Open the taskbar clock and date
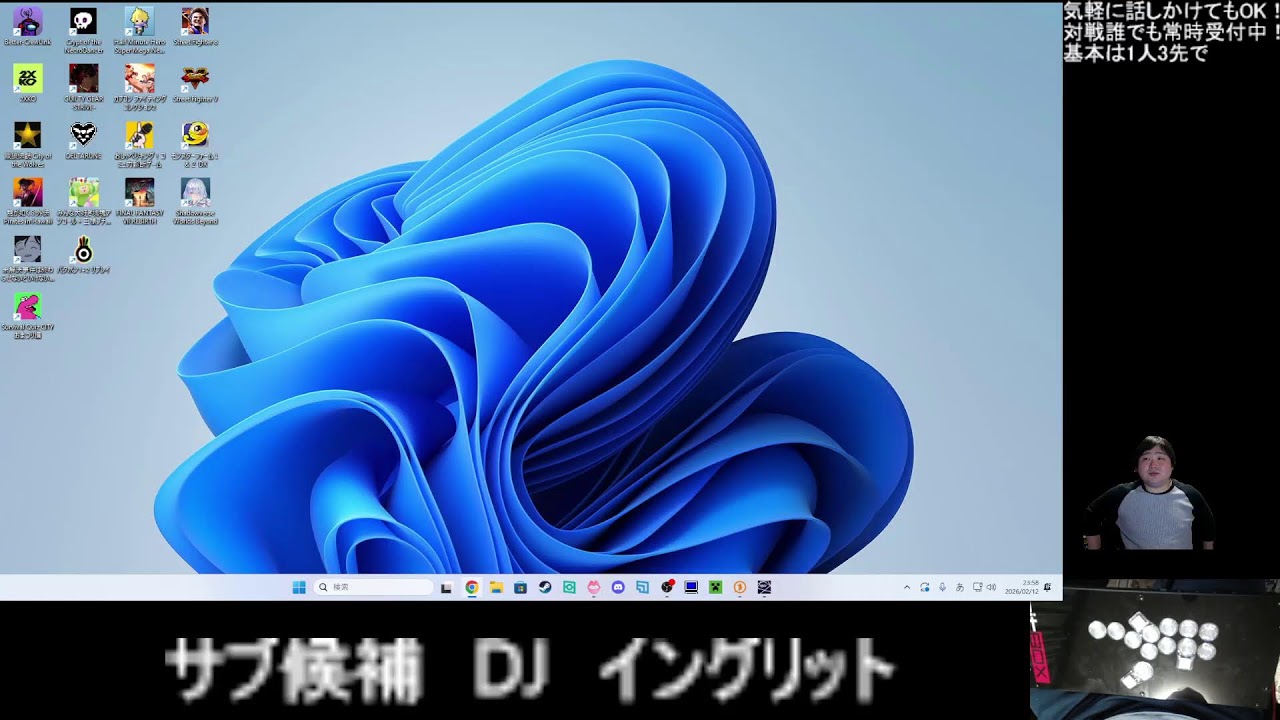Screen dimensions: 1280x720 tap(1024, 588)
